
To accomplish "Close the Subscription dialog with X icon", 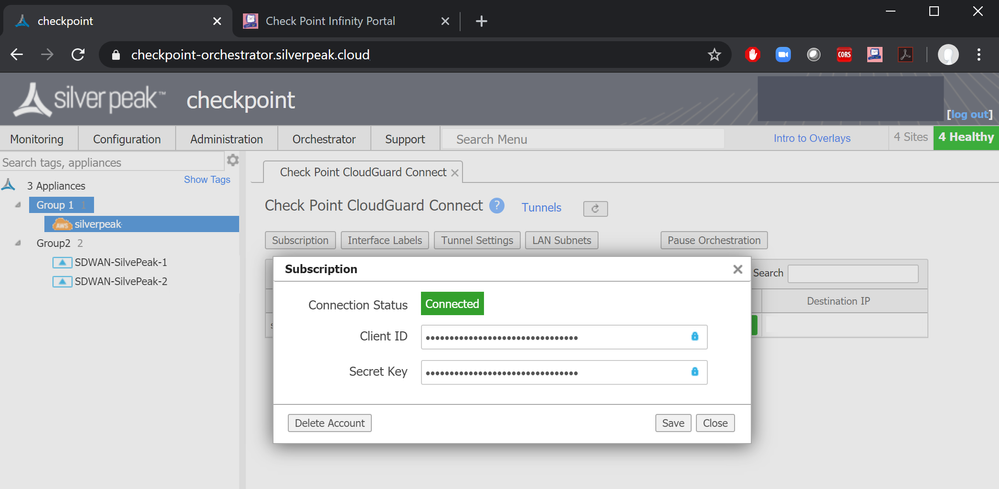I will (738, 269).
